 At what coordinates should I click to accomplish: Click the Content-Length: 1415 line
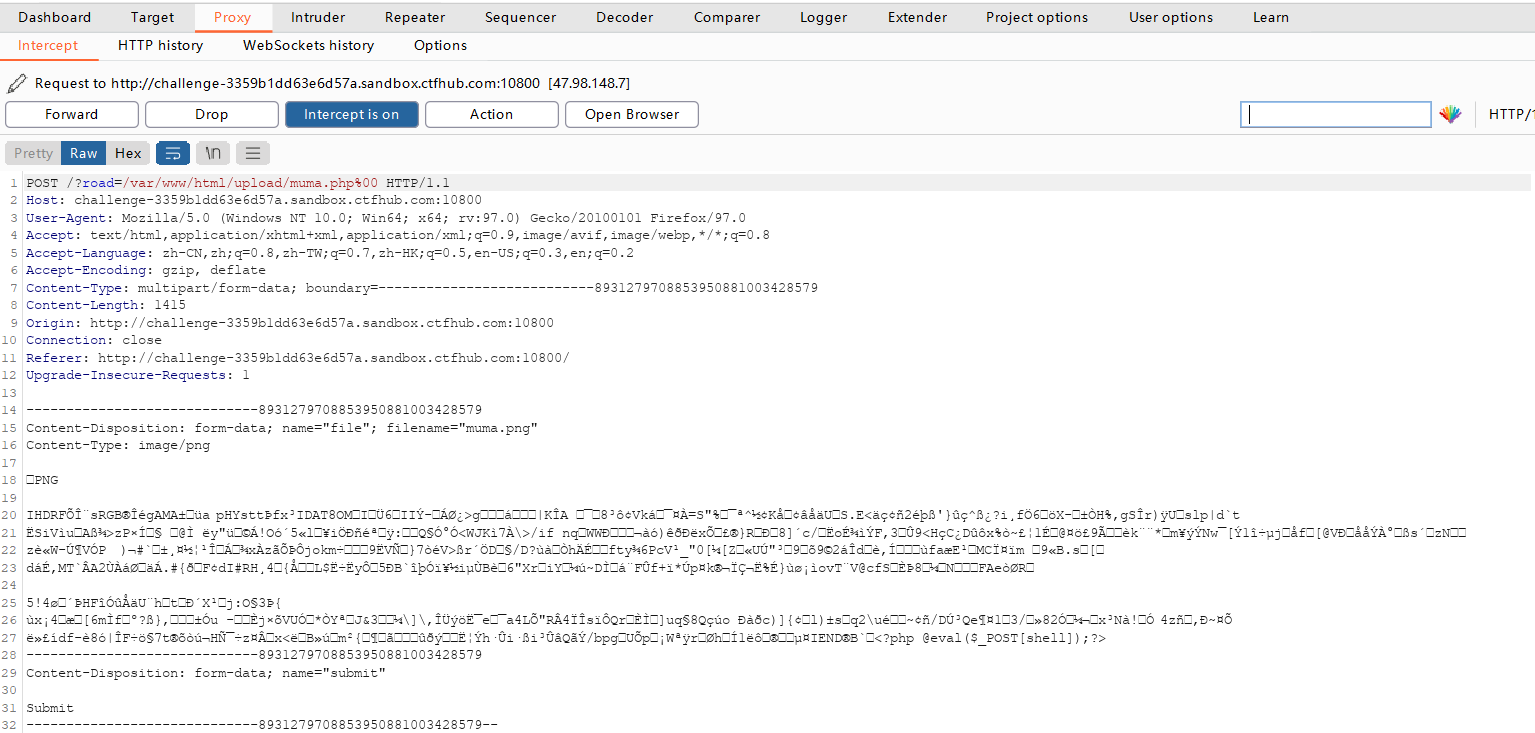(x=106, y=305)
